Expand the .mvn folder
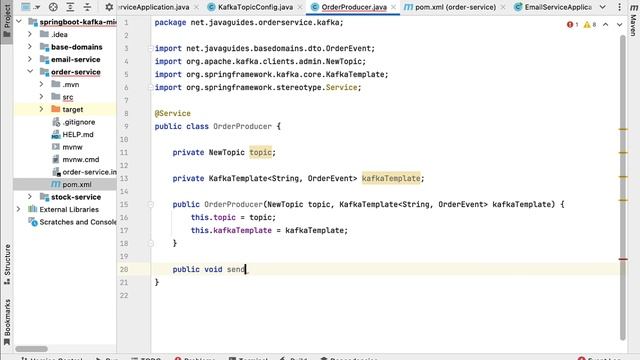640x360 pixels. coord(41,84)
